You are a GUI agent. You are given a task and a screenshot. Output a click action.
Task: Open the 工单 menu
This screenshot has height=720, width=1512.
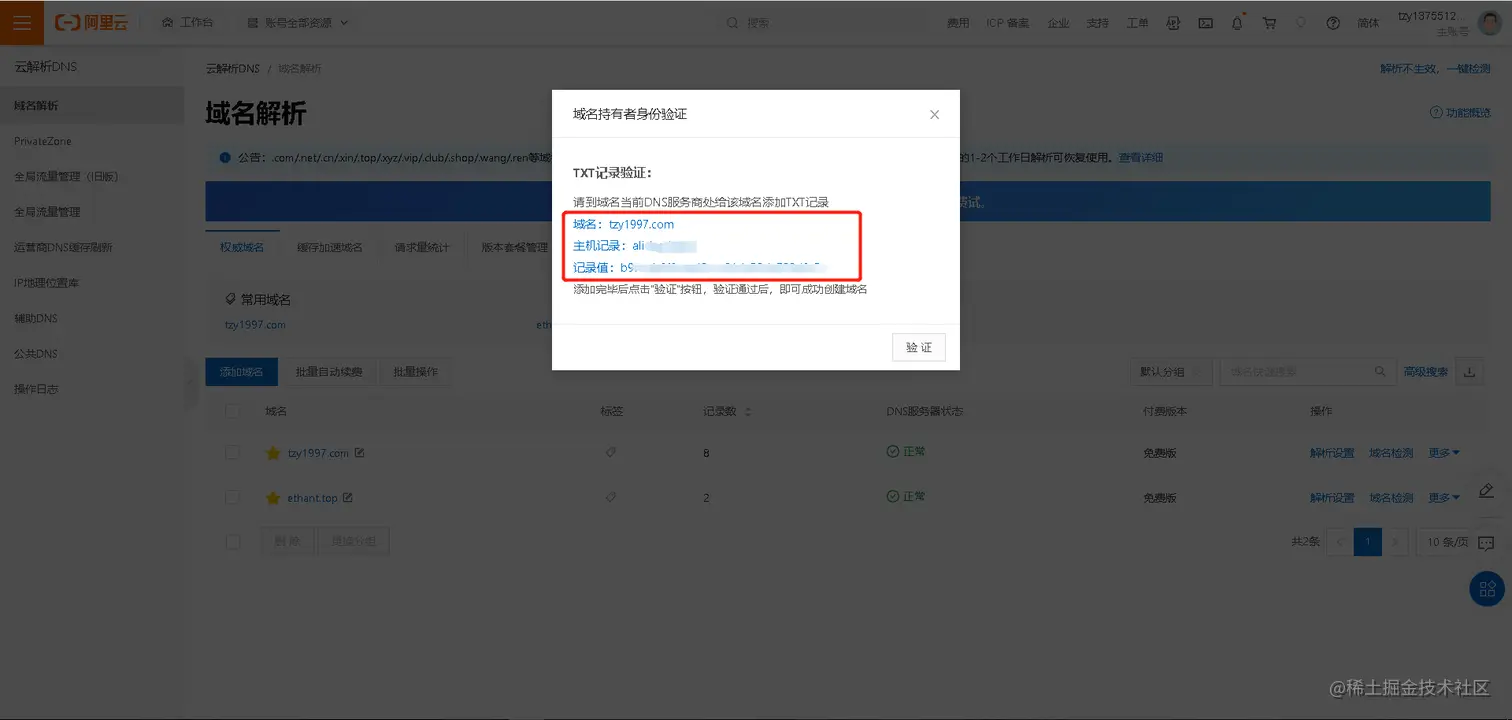[x=1138, y=23]
